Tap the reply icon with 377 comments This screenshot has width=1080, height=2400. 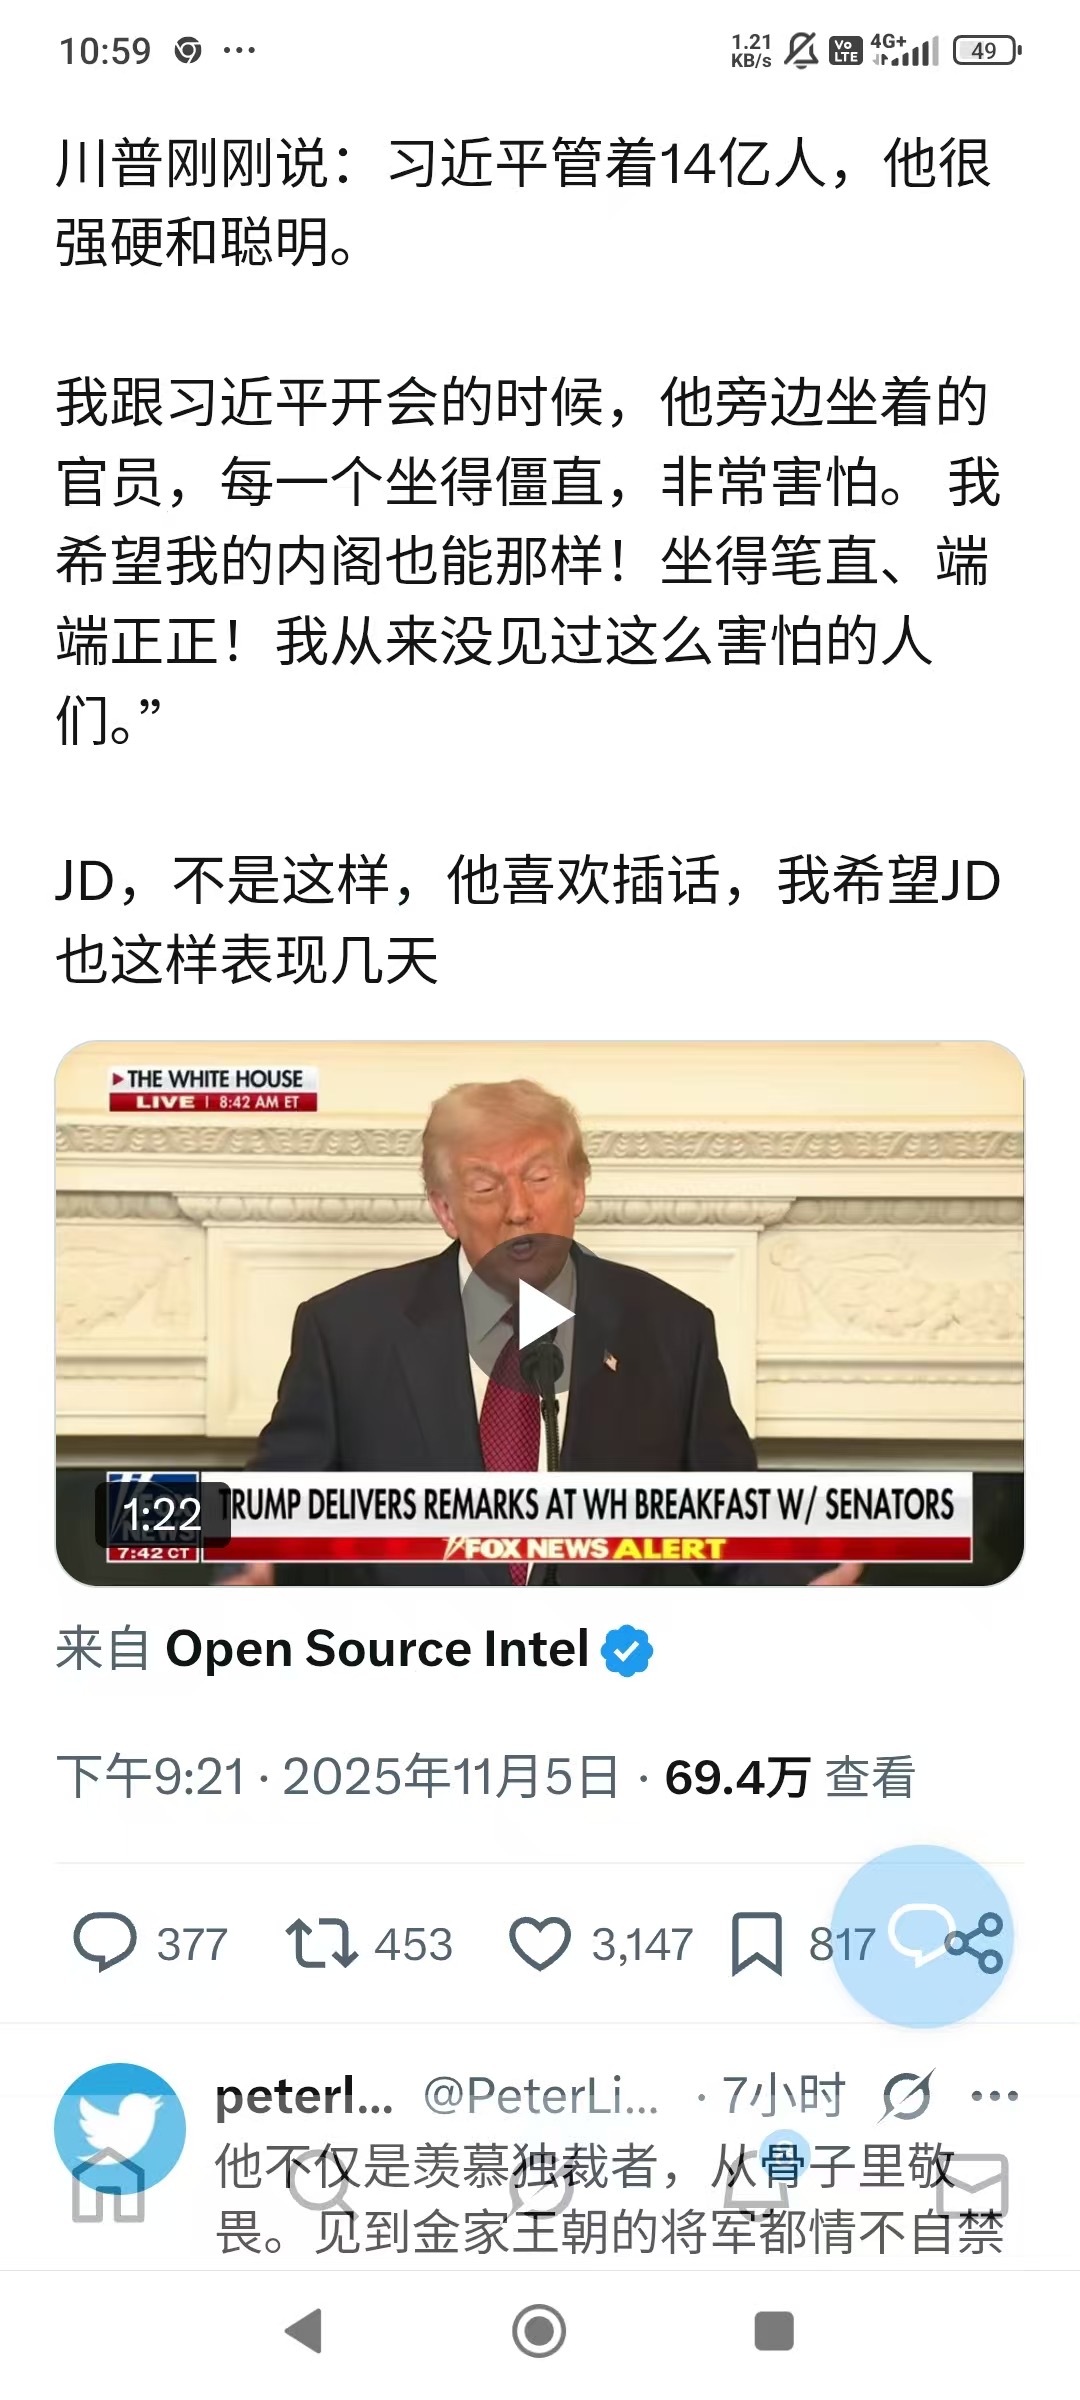coord(105,1941)
